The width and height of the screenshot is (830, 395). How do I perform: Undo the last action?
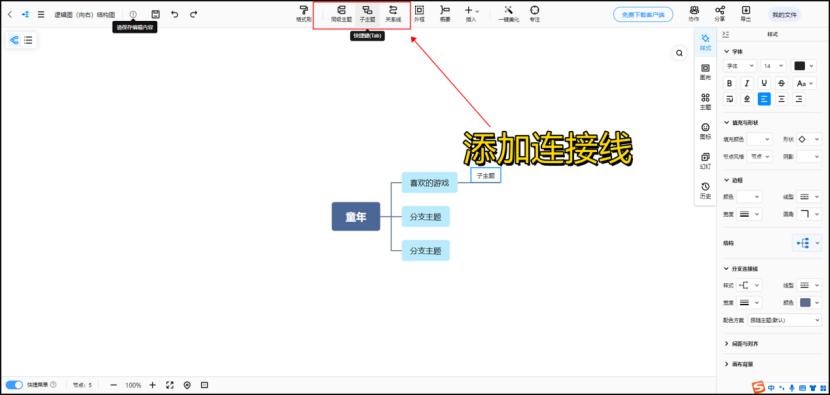point(174,14)
